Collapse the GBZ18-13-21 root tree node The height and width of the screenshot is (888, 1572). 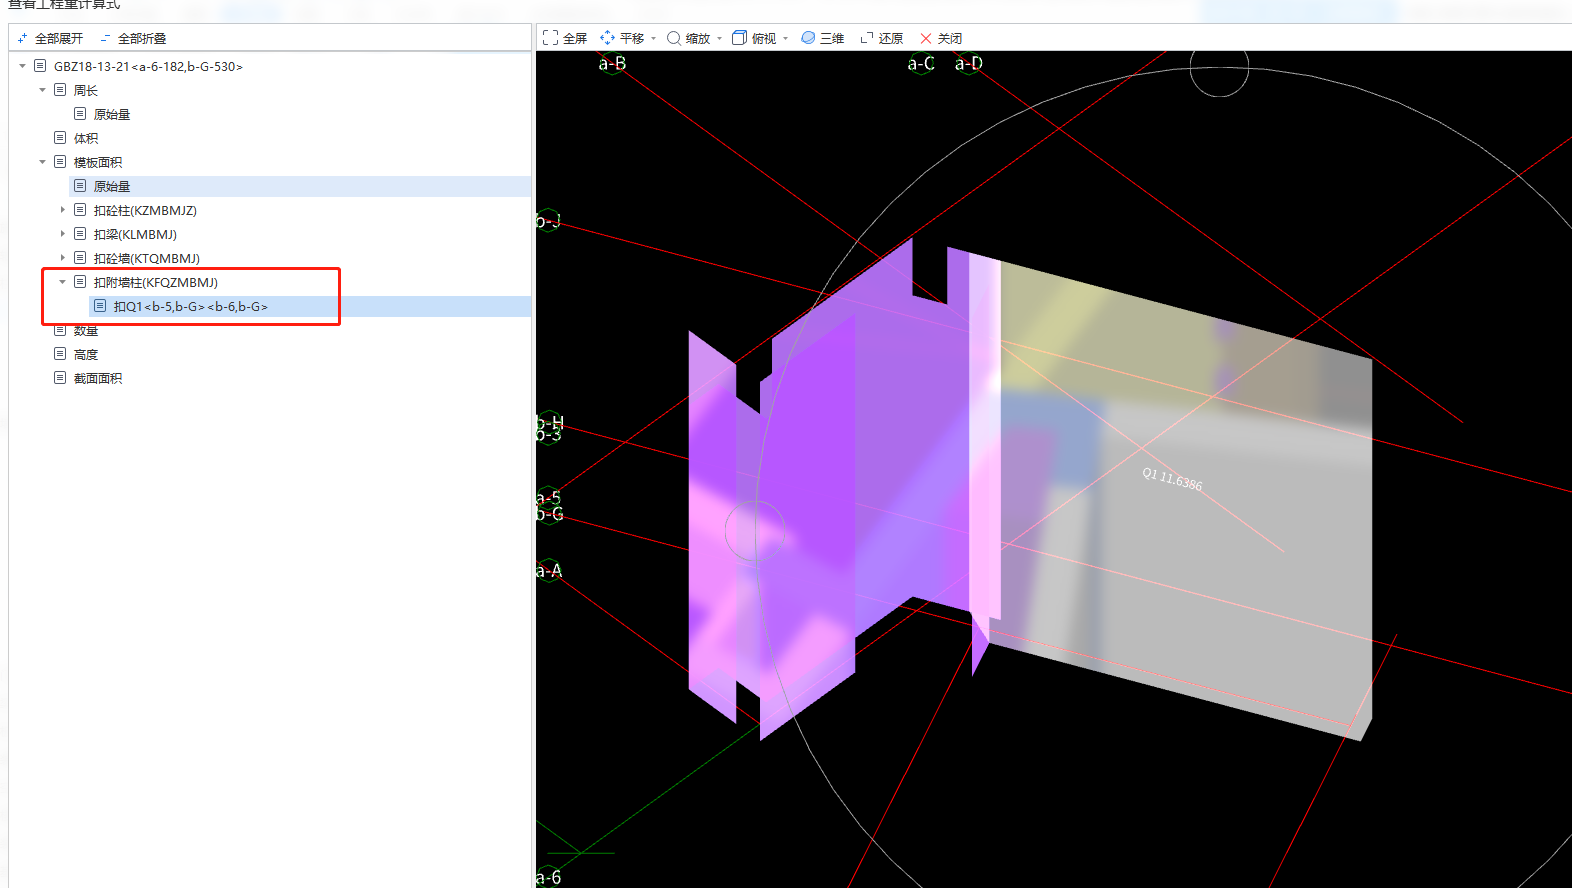(x=22, y=66)
